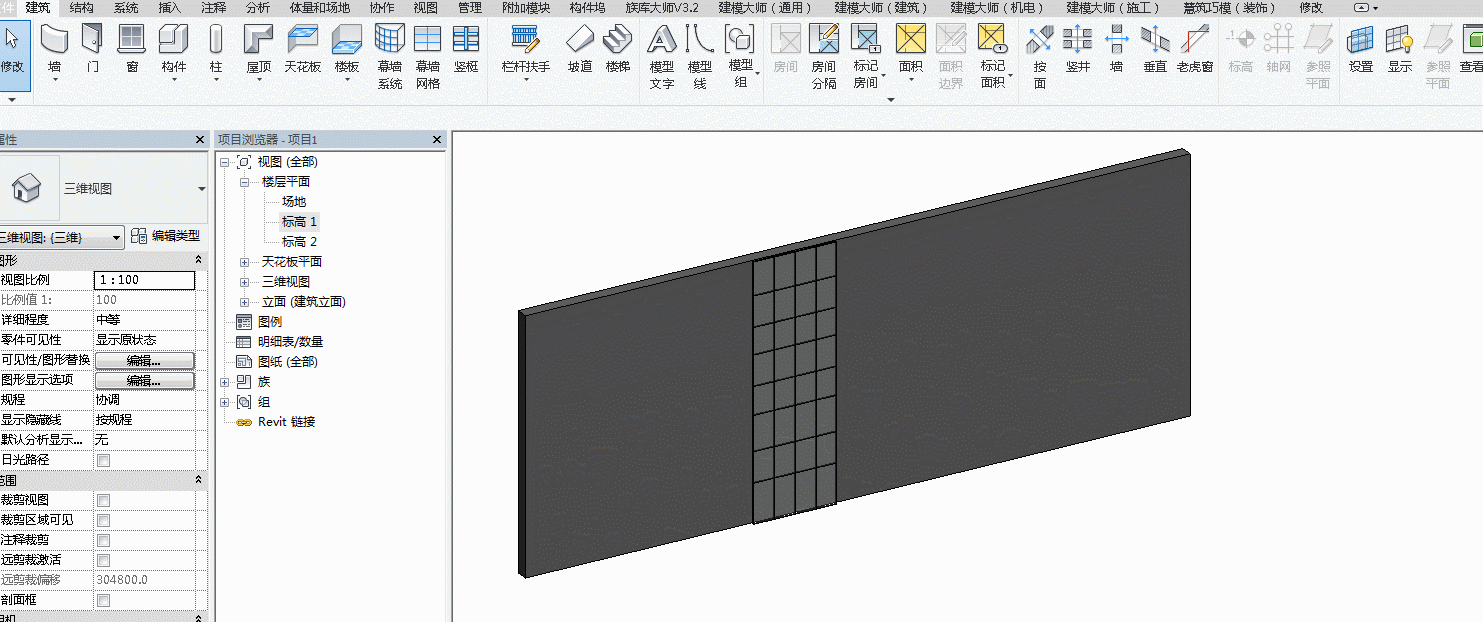The width and height of the screenshot is (1483, 622).
Task: Open the 标高 2 floor plan
Action: click(x=299, y=242)
